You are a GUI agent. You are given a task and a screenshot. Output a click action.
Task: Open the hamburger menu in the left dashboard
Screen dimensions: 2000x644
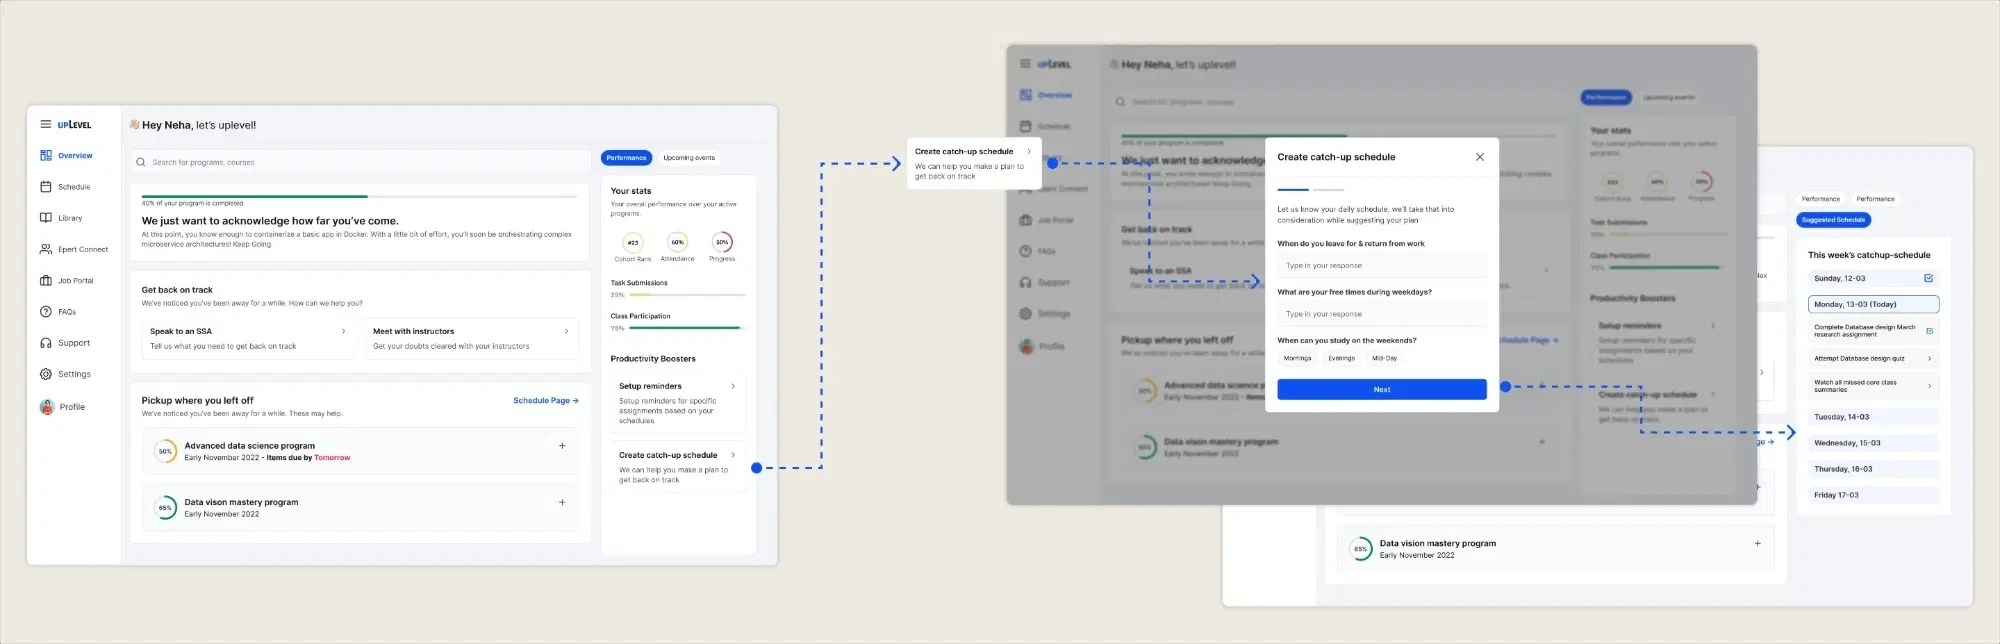click(x=45, y=124)
